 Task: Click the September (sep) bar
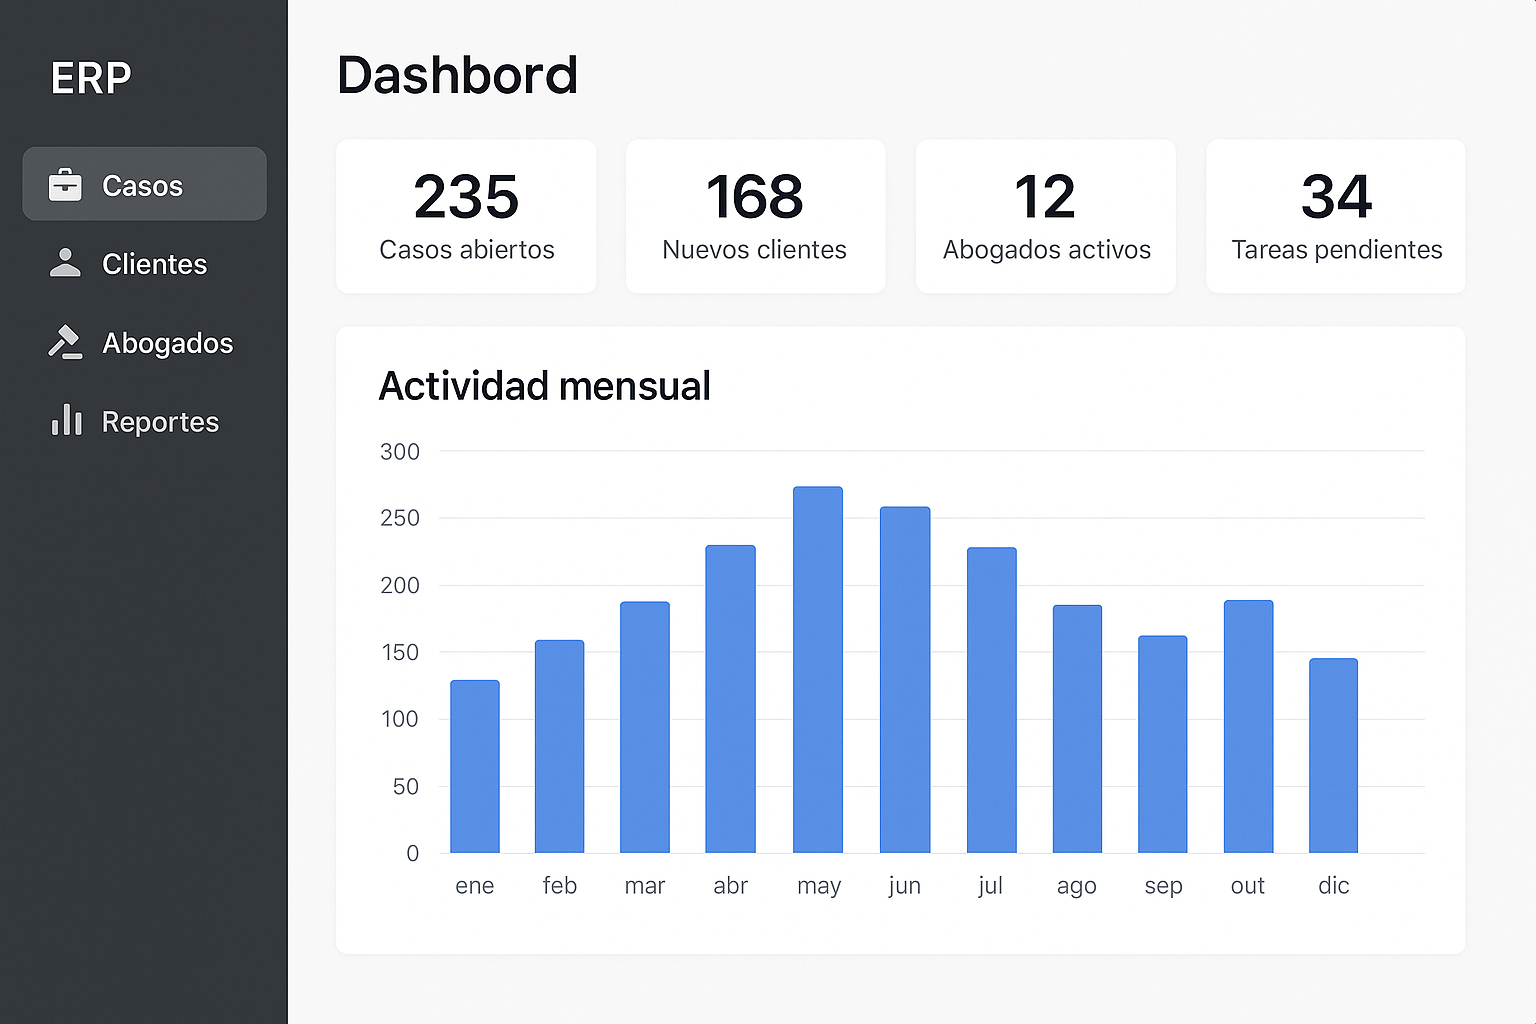(1162, 745)
